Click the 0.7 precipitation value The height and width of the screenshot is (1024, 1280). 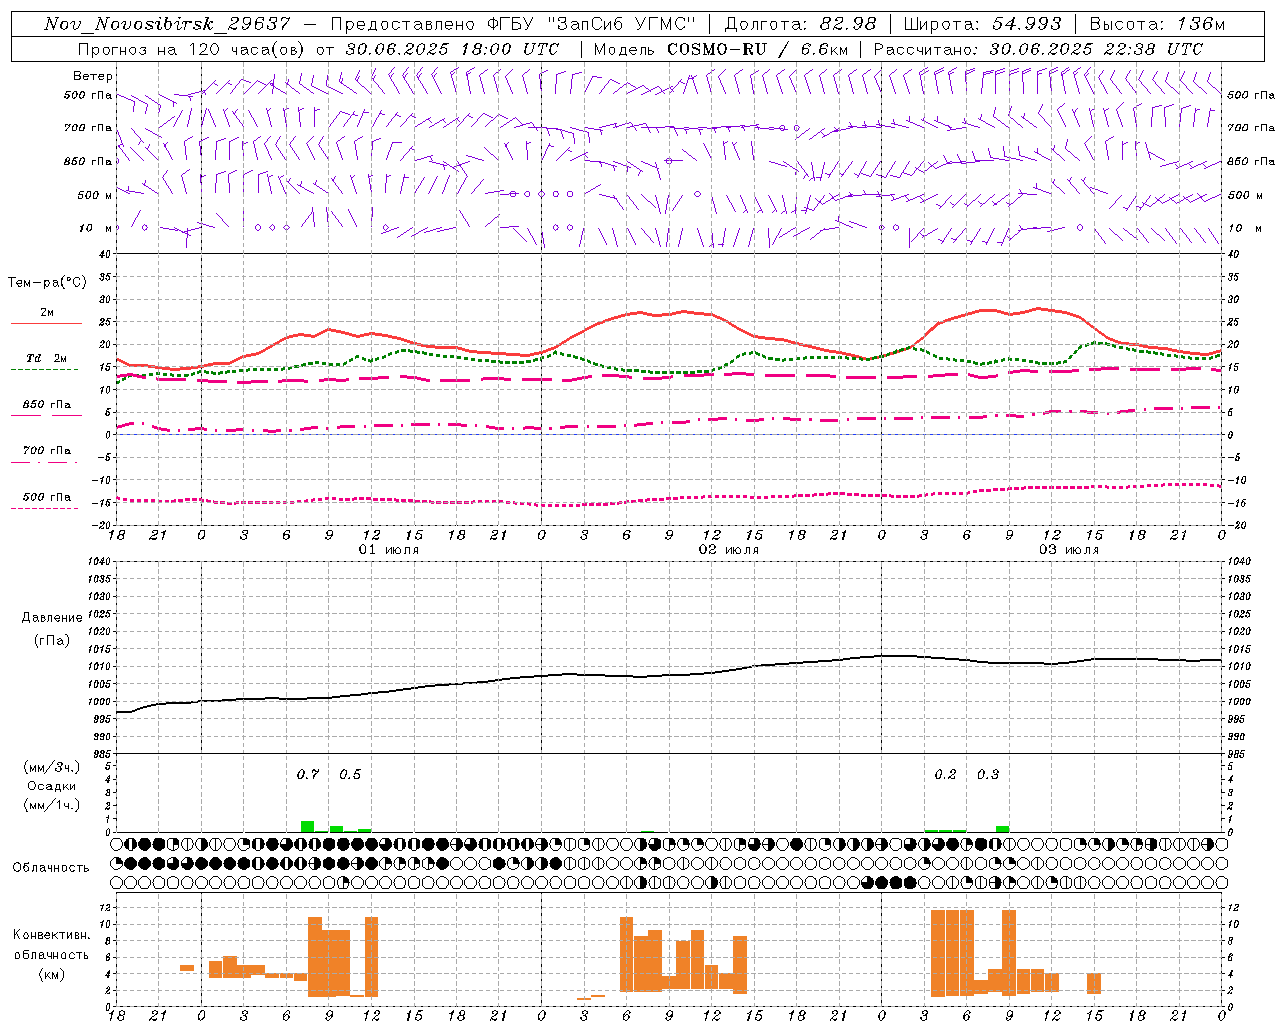coord(308,774)
